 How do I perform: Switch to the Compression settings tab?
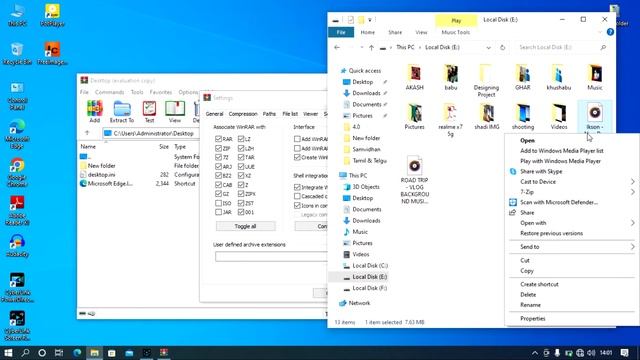coord(243,114)
